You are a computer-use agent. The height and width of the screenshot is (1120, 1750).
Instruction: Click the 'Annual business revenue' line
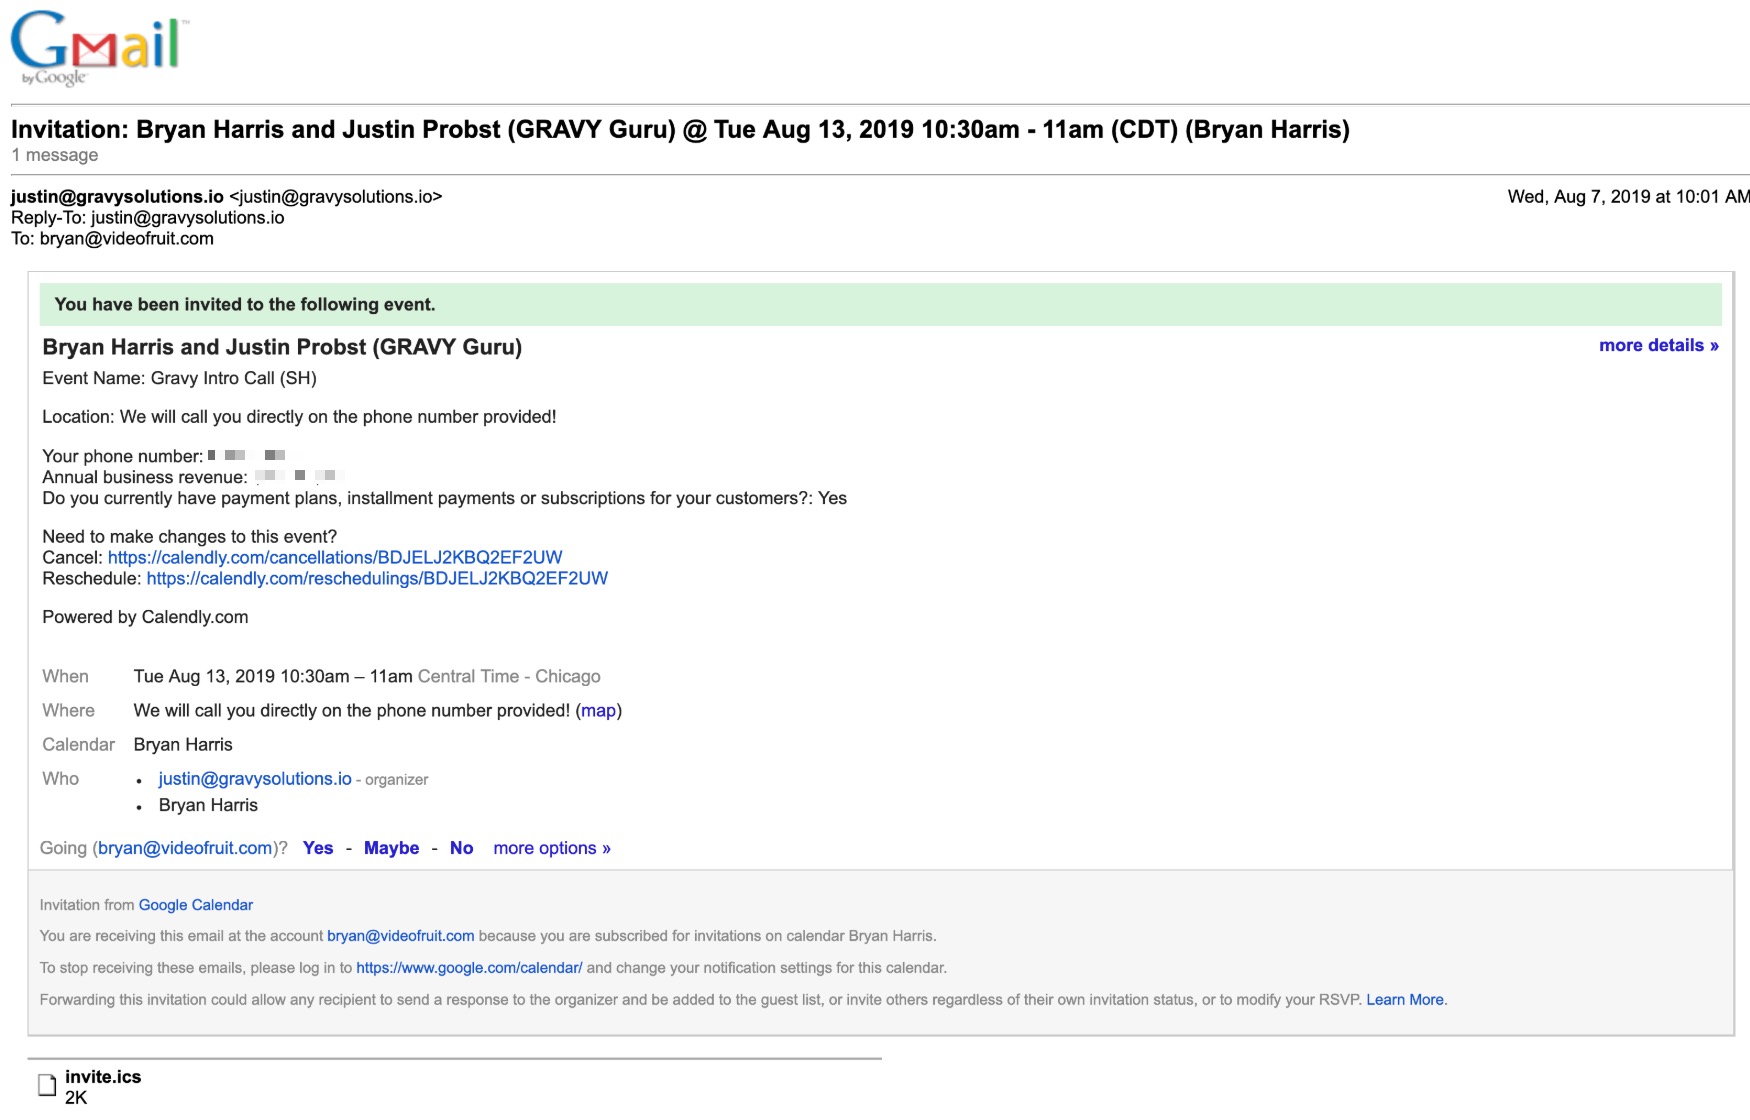(x=193, y=477)
